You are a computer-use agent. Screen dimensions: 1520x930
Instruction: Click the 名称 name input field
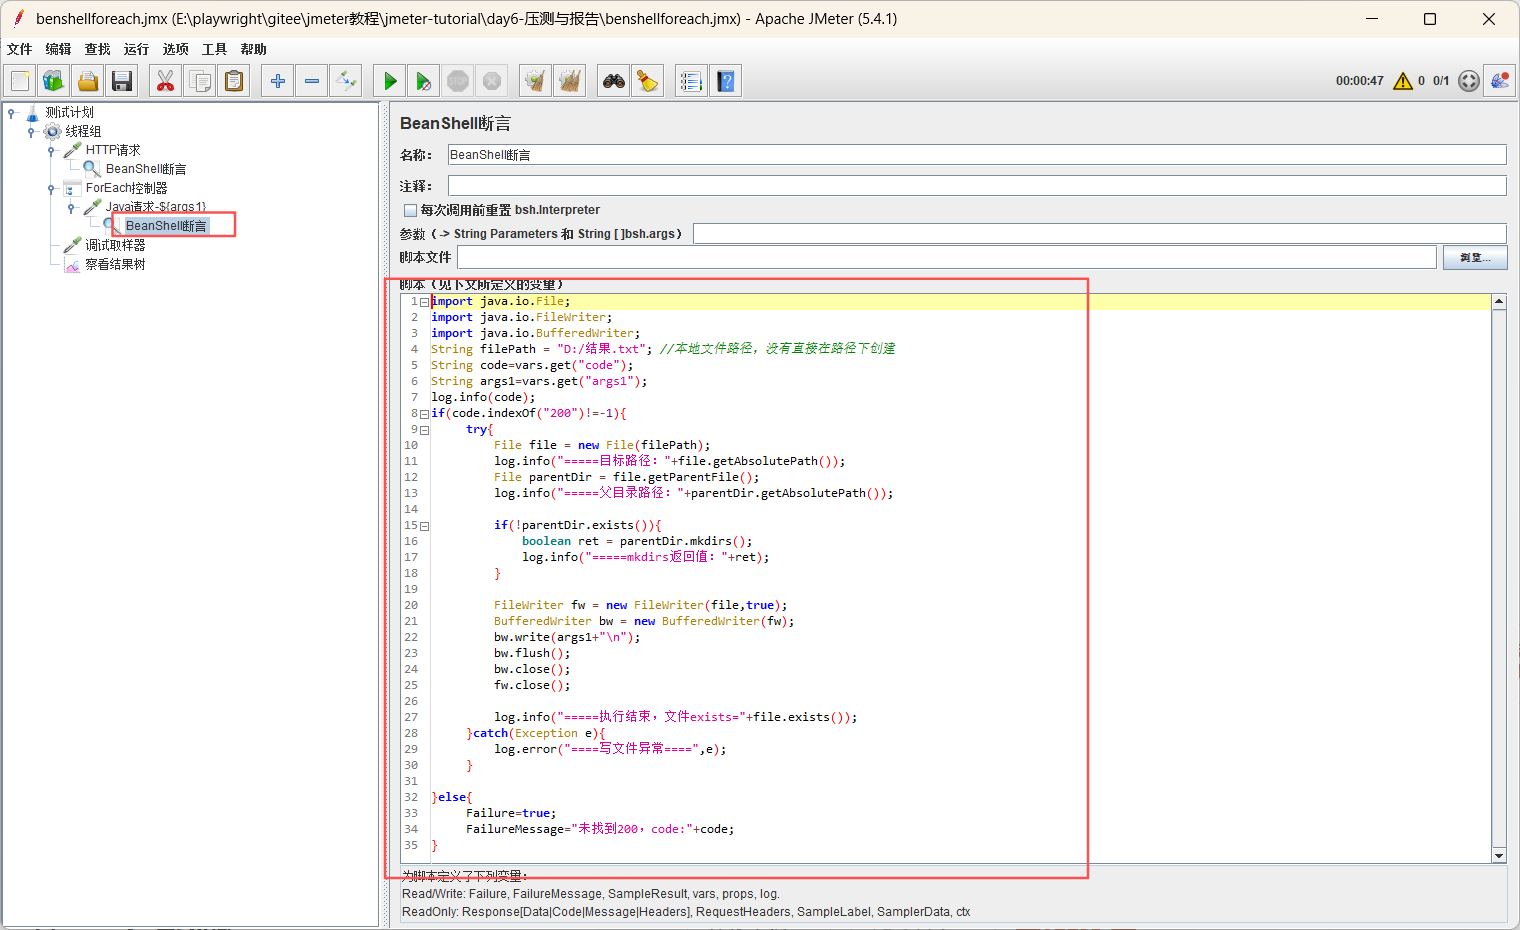coord(977,154)
